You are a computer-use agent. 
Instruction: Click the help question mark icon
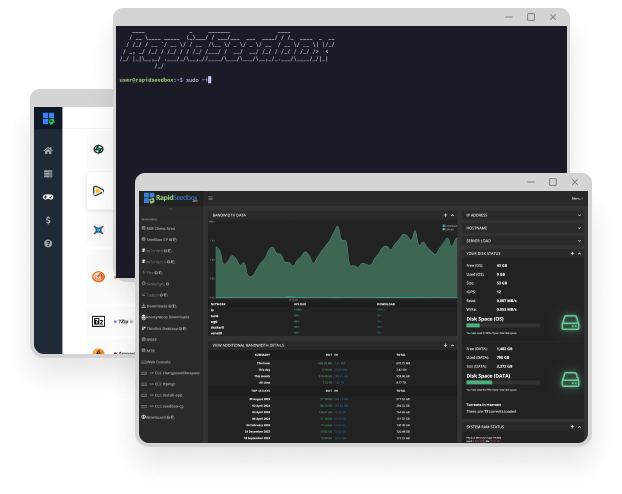(47, 244)
